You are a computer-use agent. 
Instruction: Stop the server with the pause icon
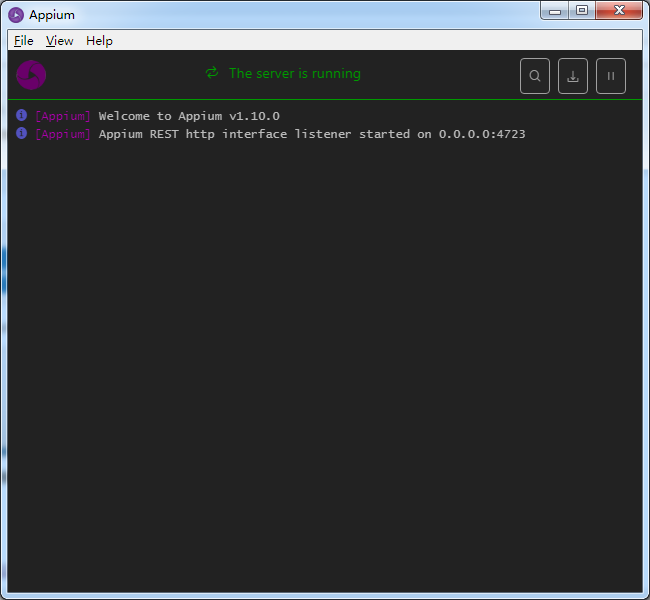point(611,76)
